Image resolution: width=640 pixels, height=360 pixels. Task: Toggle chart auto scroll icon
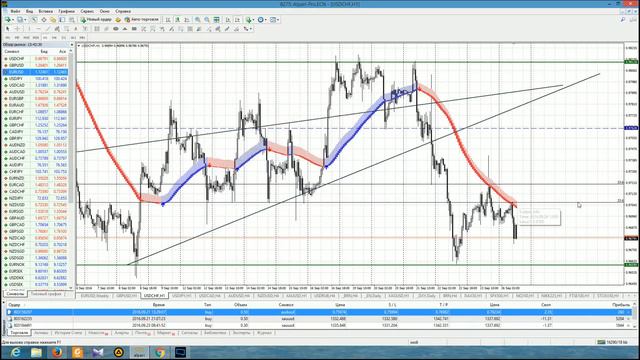point(228,20)
